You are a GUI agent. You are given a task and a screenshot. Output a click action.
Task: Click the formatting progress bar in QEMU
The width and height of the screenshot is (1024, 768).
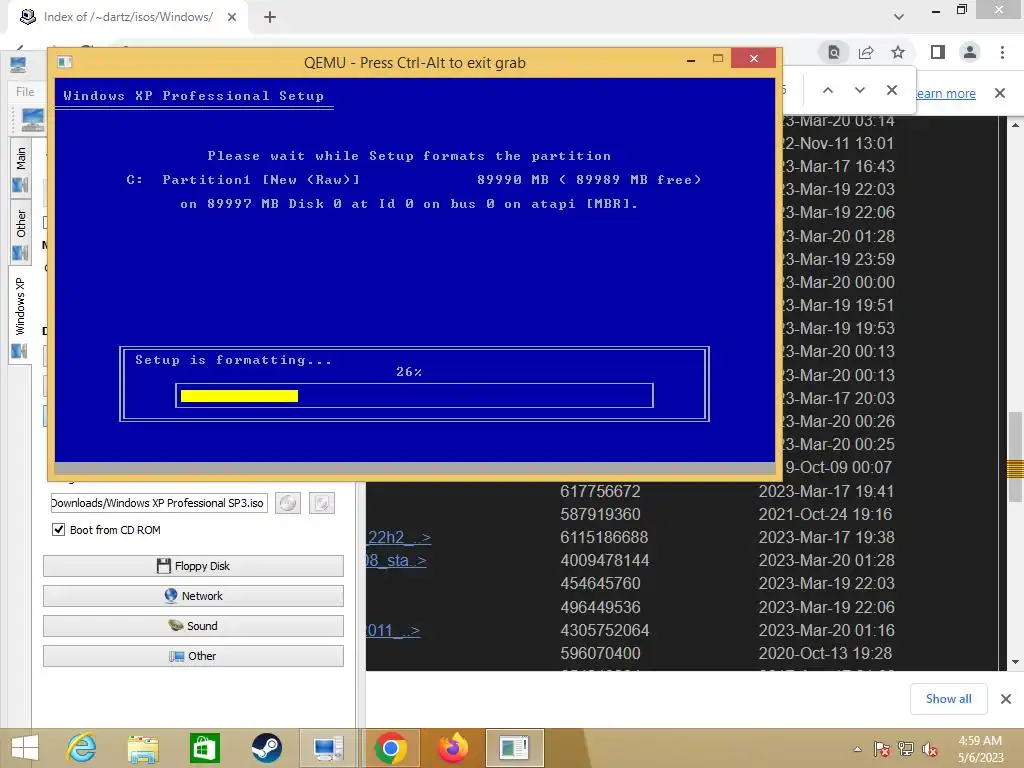414,396
